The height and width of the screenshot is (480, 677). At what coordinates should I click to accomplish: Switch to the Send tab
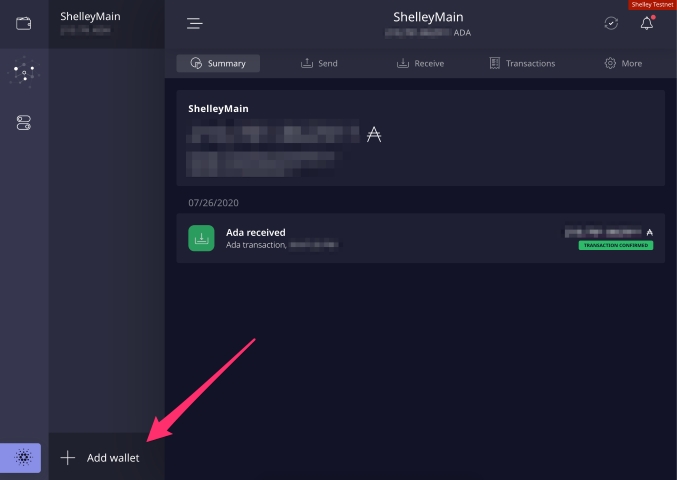tap(319, 63)
